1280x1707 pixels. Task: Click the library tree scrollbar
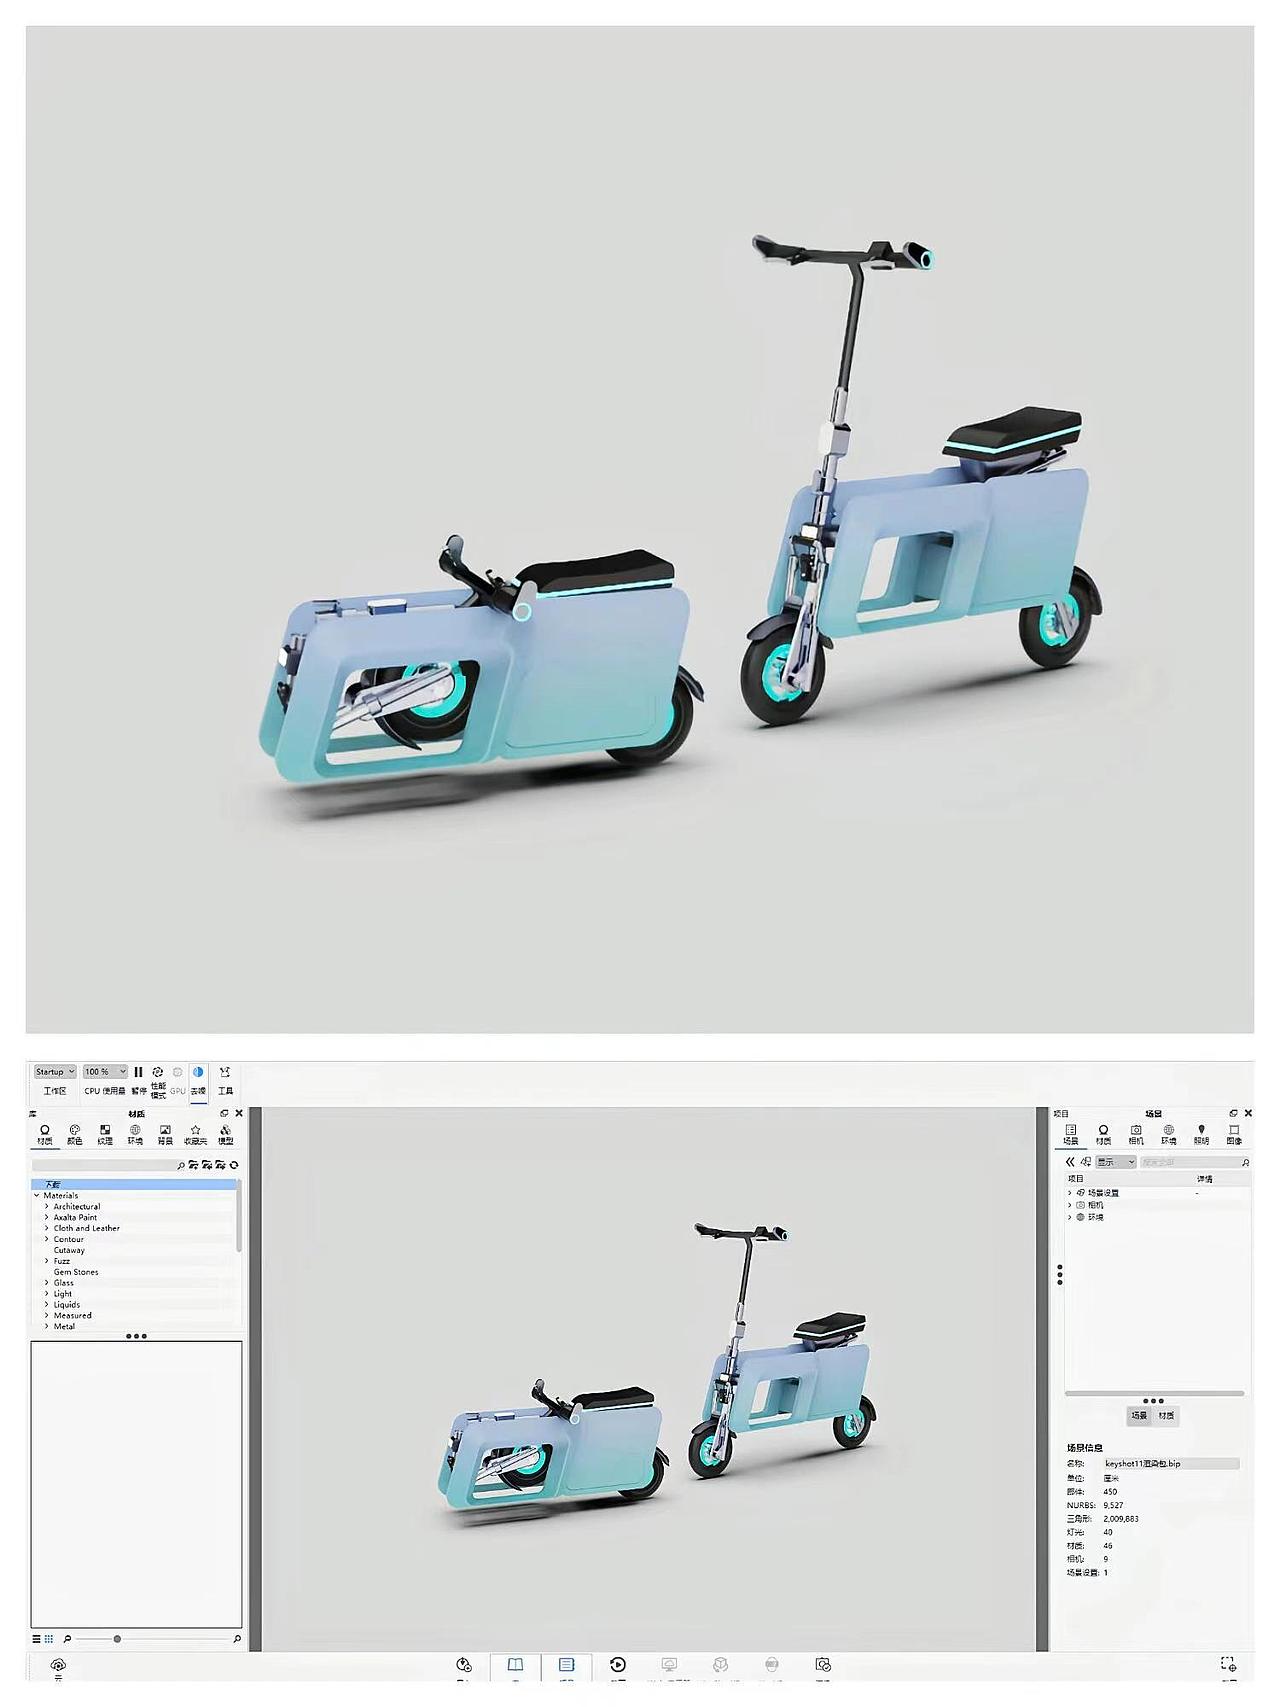pyautogui.click(x=239, y=1217)
